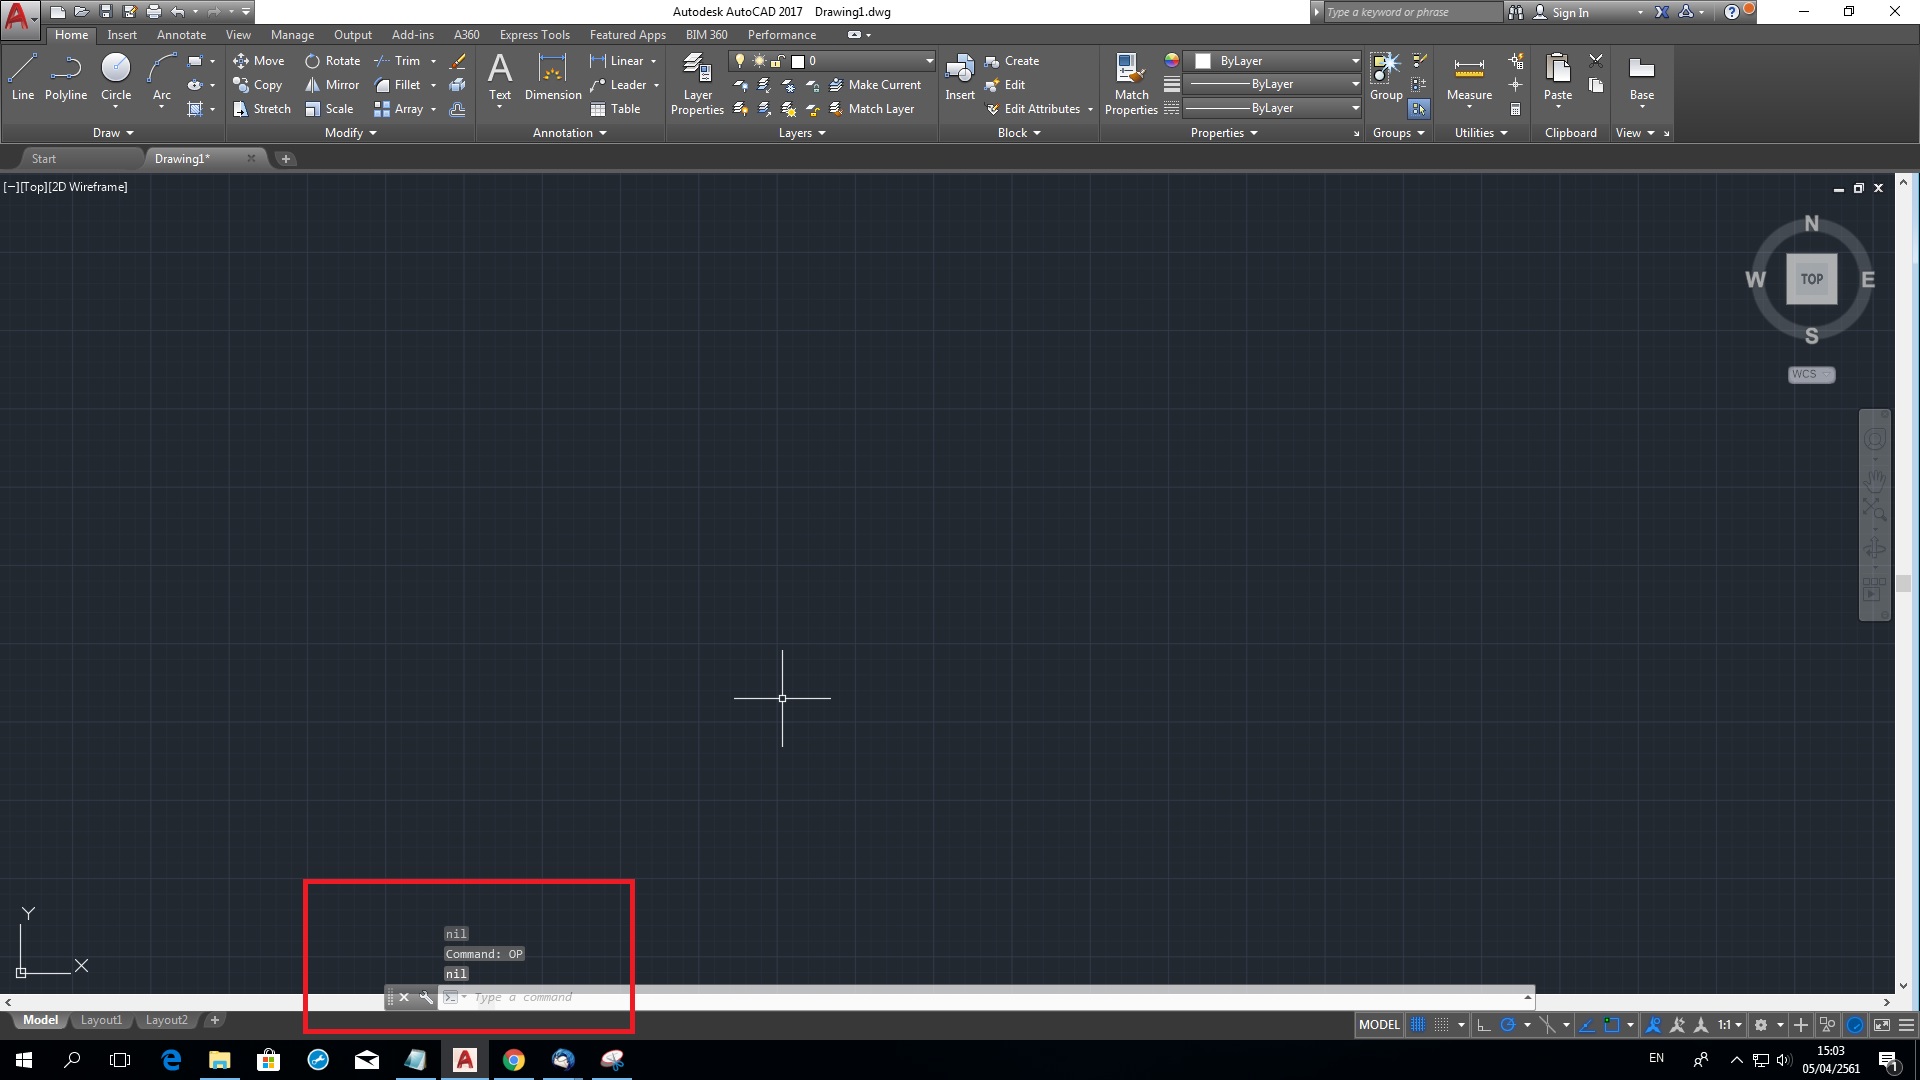
Task: Toggle grid display in status bar
Action: tap(1417, 1024)
